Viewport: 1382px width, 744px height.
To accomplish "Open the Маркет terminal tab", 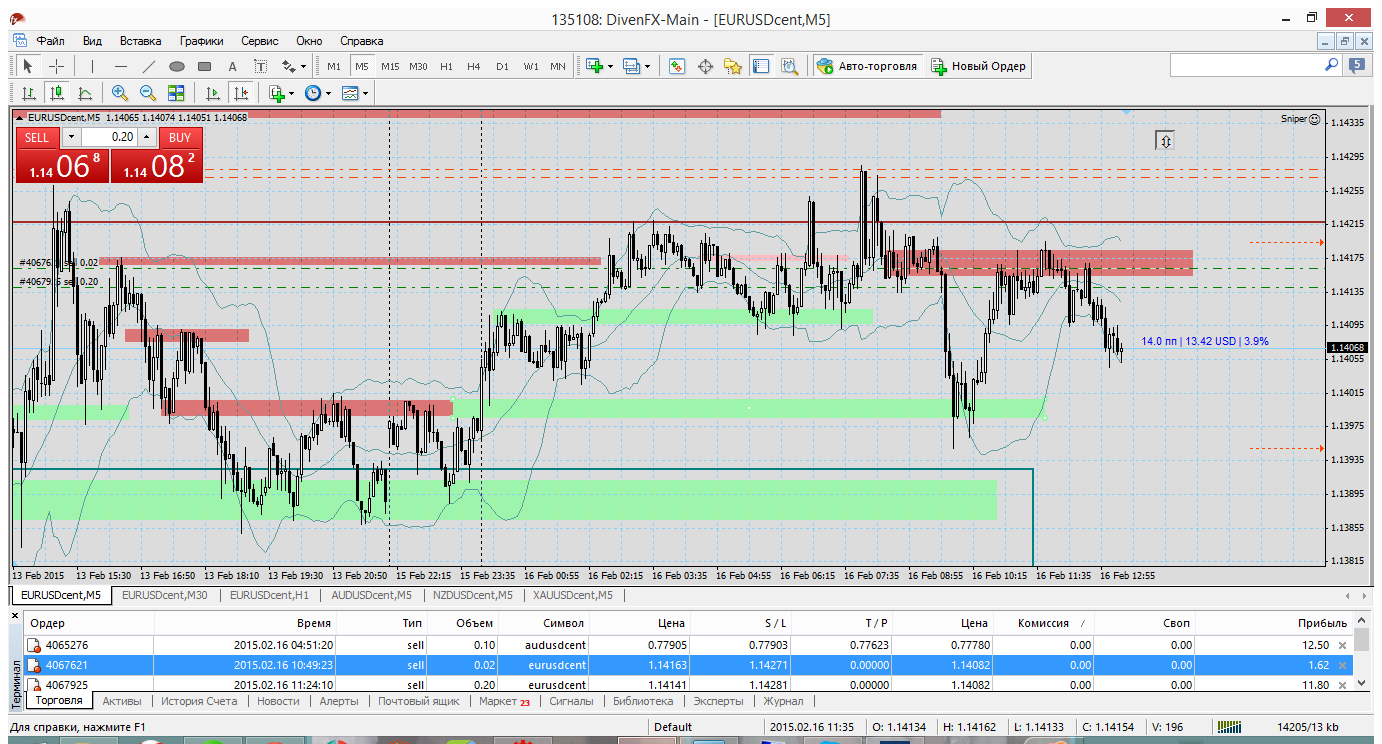I will pyautogui.click(x=503, y=701).
